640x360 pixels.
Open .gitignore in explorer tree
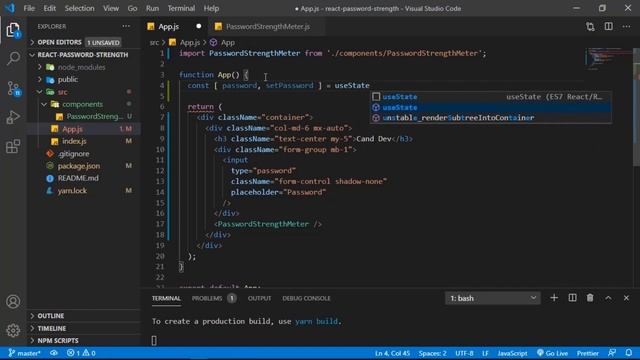[84, 153]
